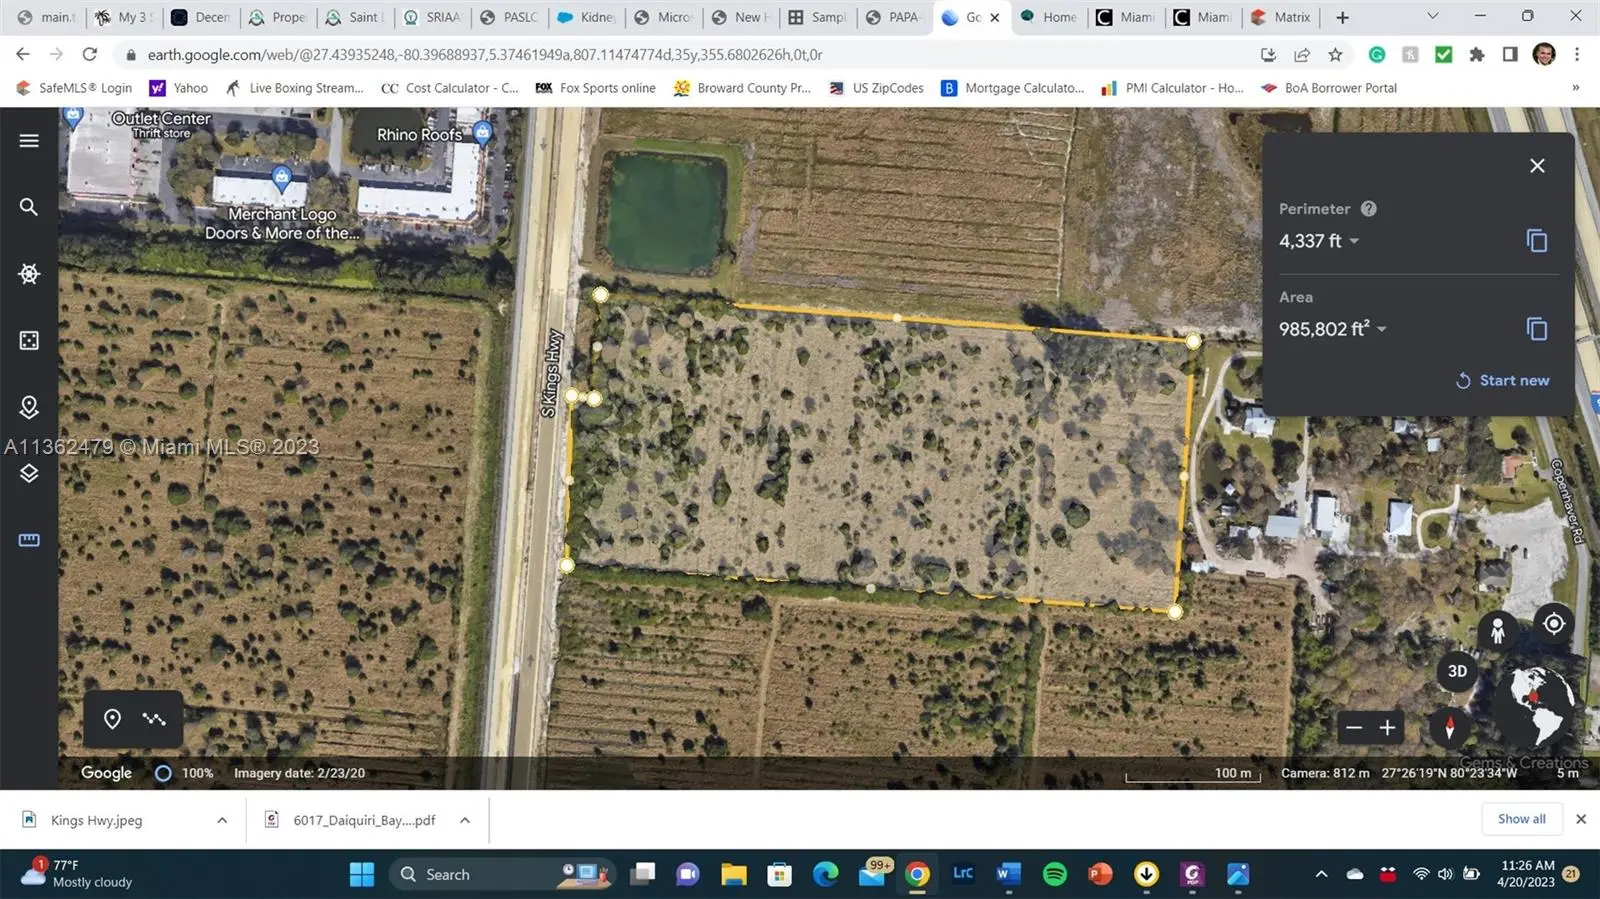Click the Search magnifier in the sidebar
Image resolution: width=1600 pixels, height=899 pixels.
tap(29, 207)
